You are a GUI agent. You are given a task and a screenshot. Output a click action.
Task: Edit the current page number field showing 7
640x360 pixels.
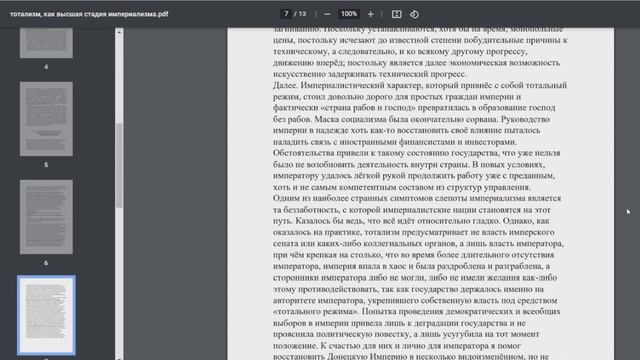tap(286, 14)
